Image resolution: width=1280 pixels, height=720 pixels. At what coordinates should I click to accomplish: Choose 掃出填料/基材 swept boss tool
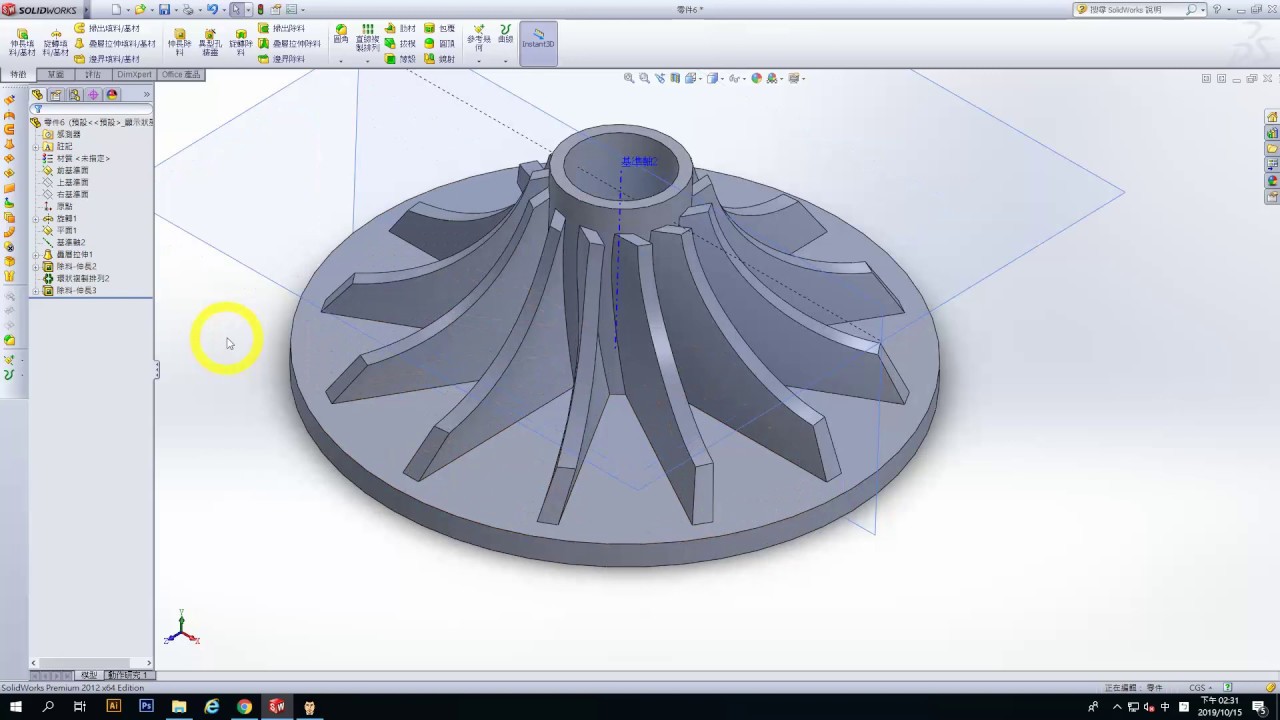(107, 29)
